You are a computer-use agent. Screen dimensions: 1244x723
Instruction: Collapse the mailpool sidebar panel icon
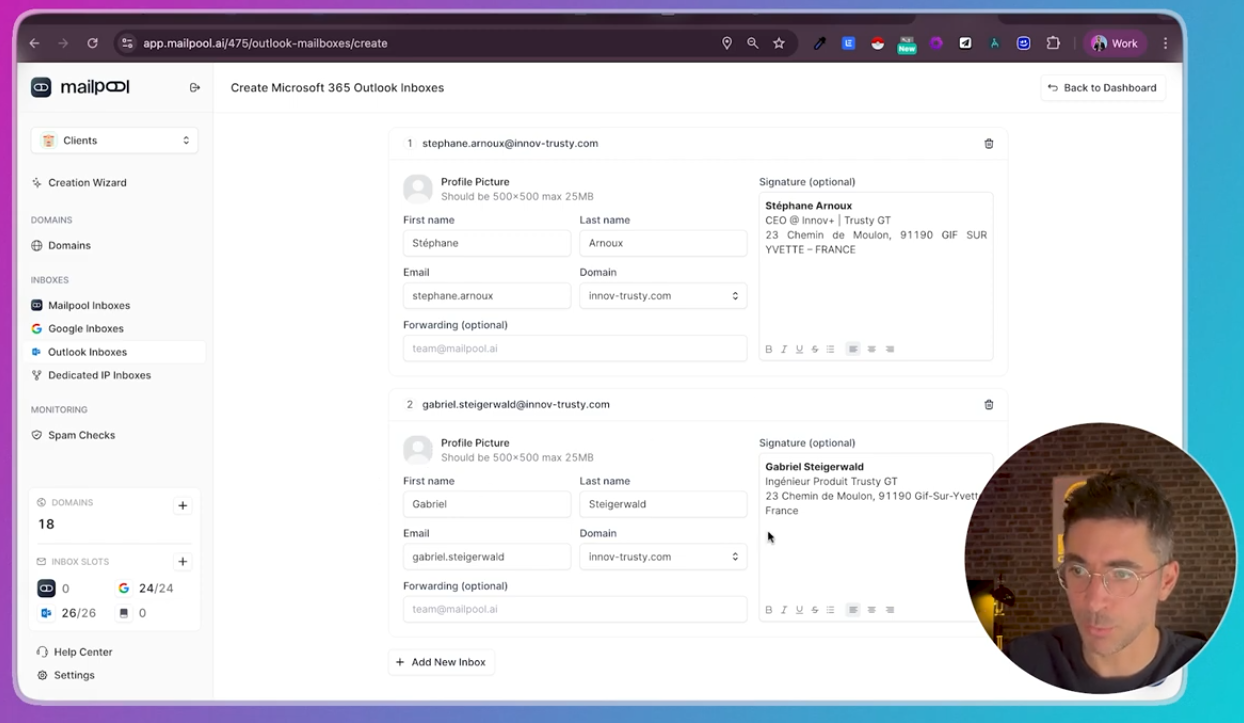195,88
